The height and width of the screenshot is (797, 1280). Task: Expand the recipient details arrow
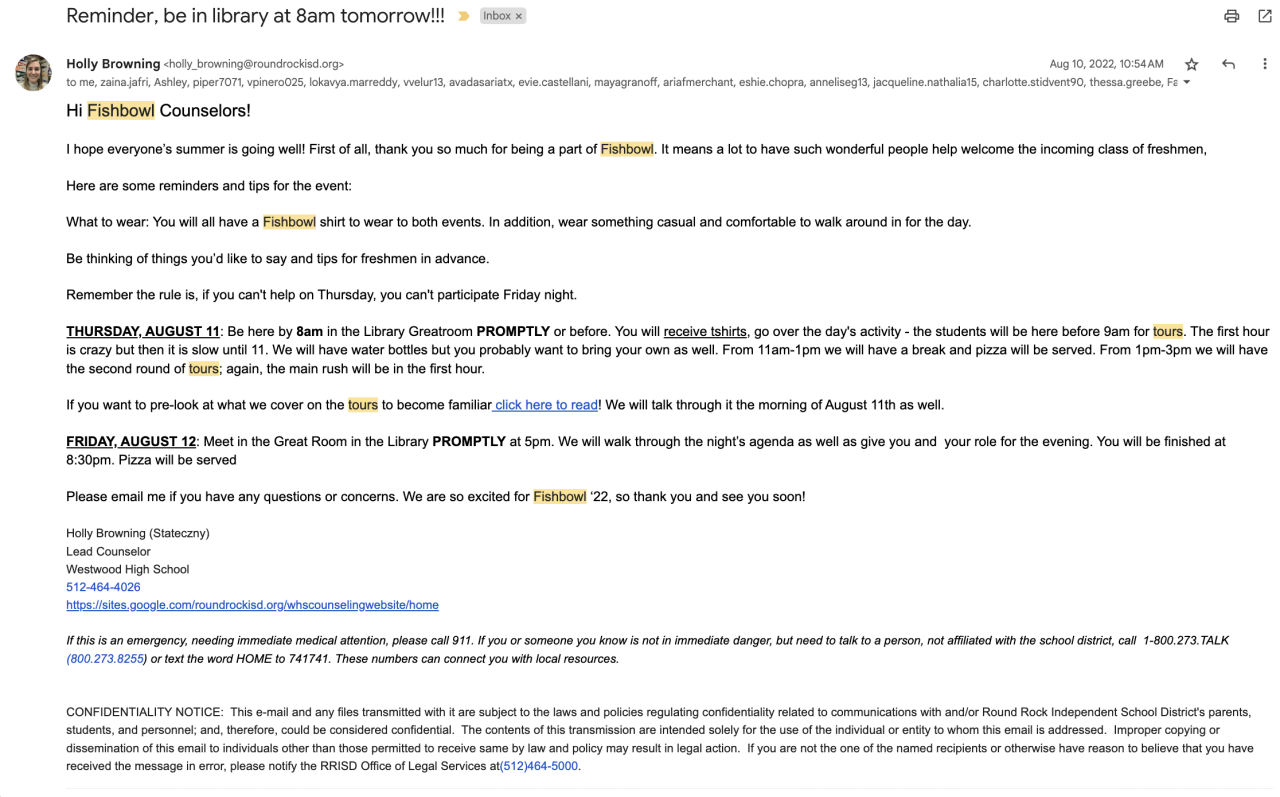coord(1187,83)
